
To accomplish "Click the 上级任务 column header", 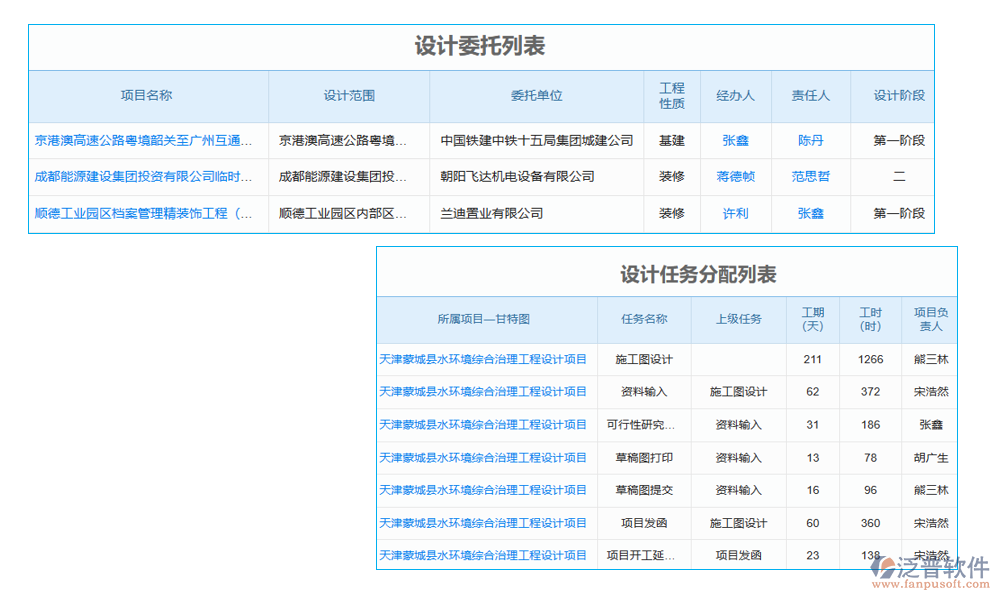I will point(738,318).
